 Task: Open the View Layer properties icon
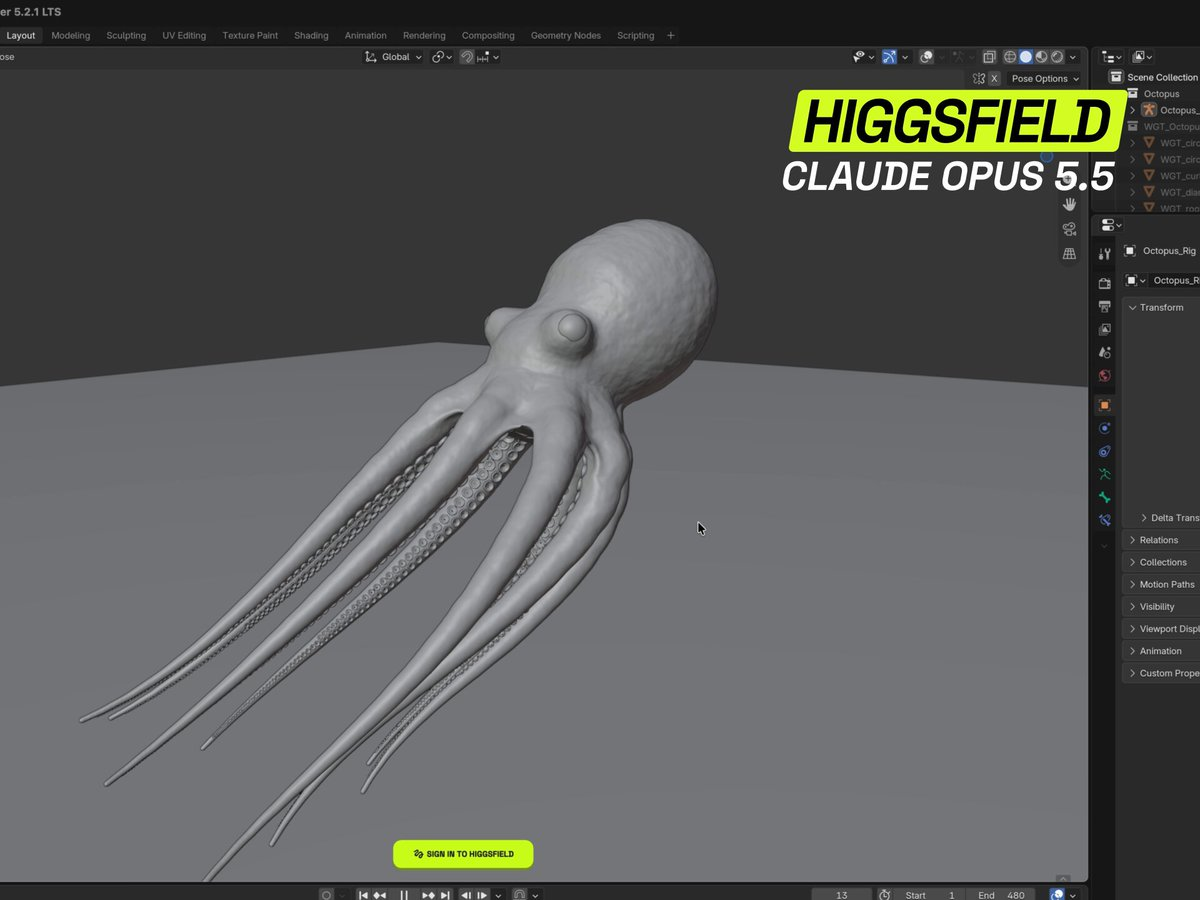(x=1104, y=329)
